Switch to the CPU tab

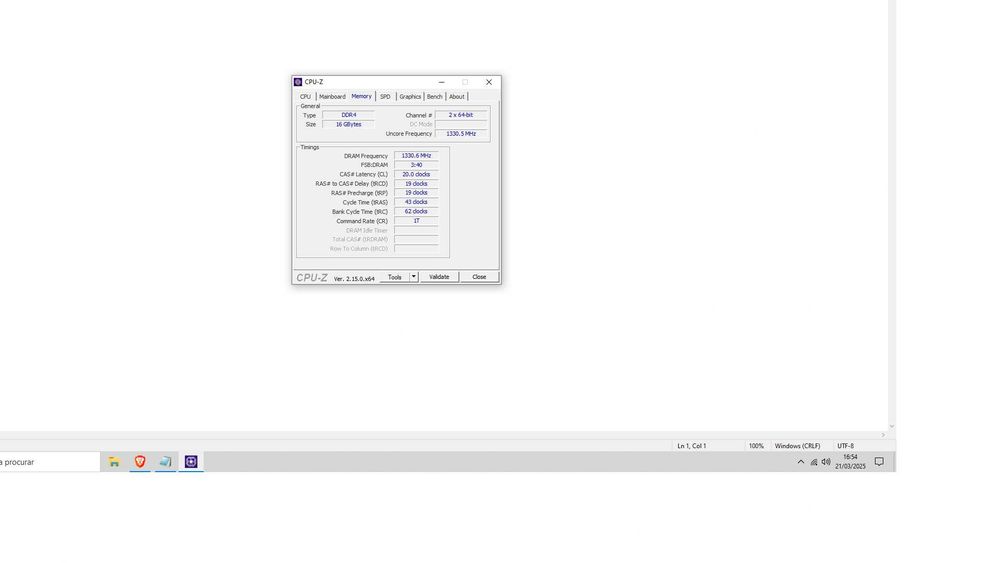click(305, 97)
